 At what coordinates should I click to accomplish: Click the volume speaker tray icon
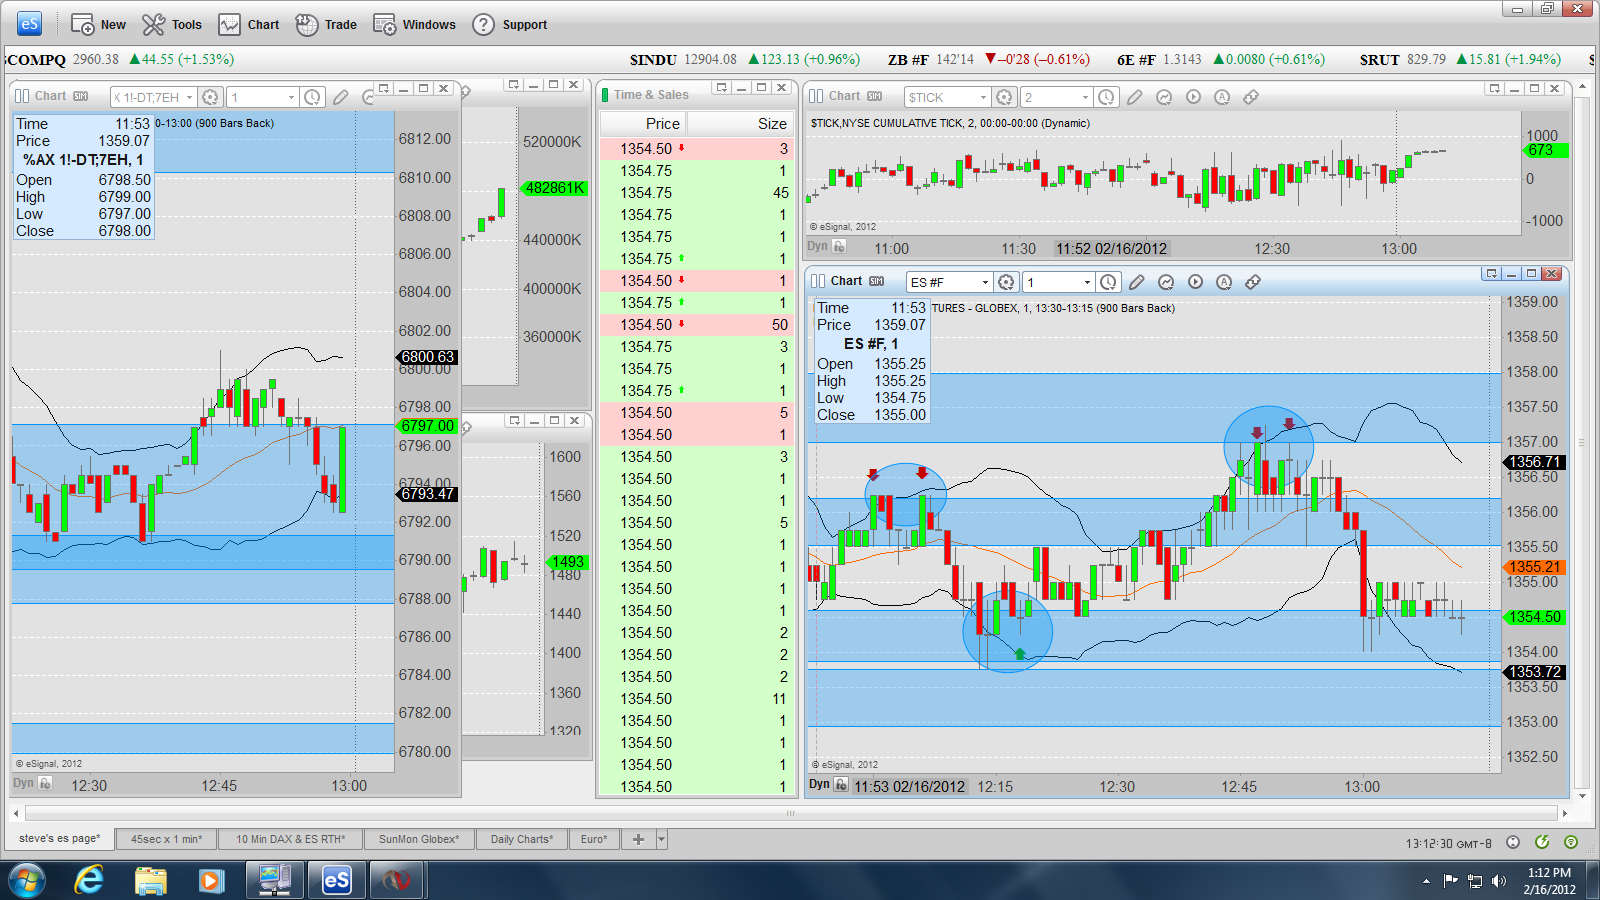pos(1498,881)
